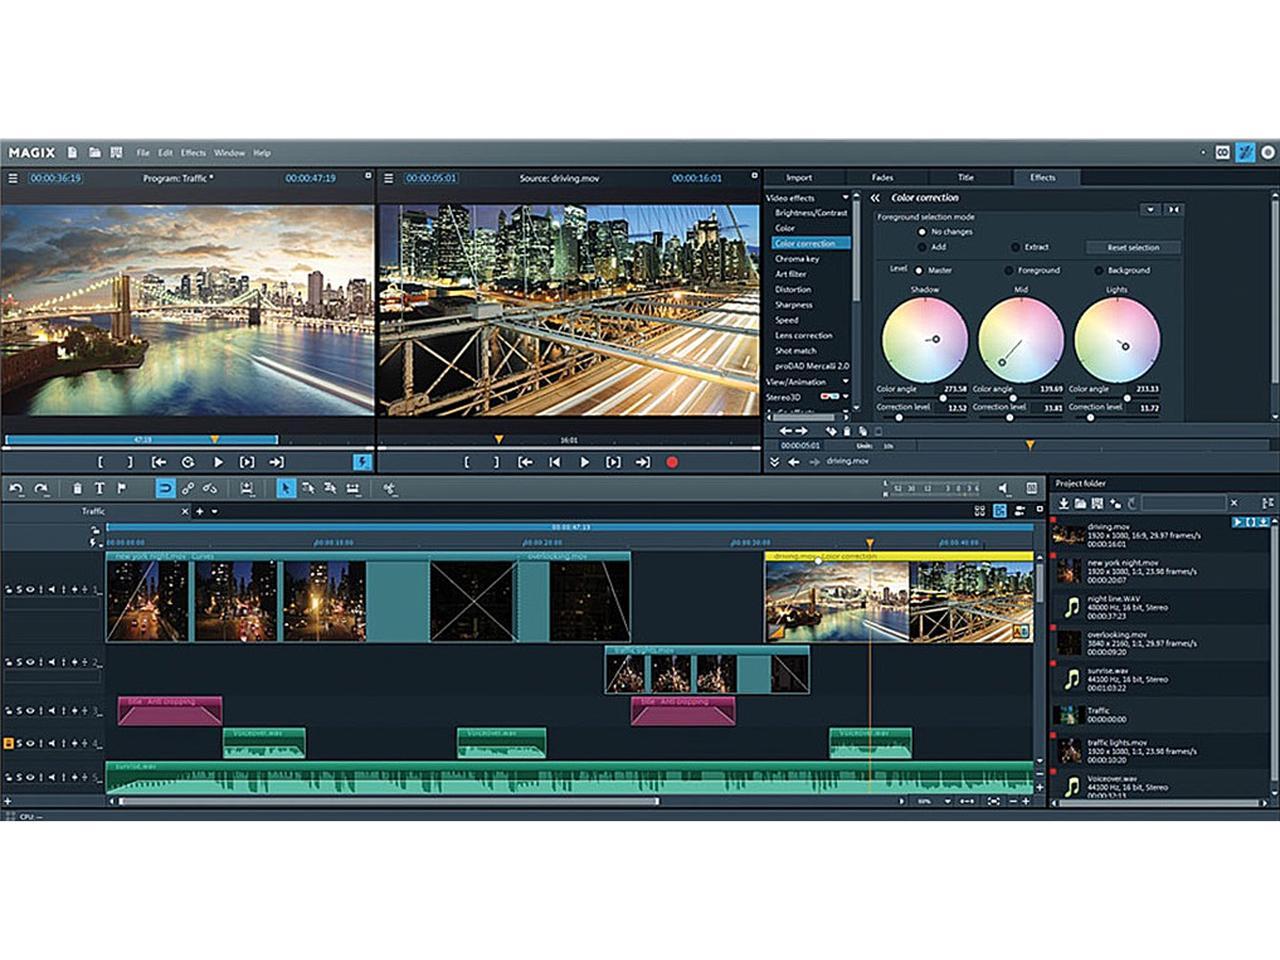
Task: Click the chain link group icon
Action: [x=187, y=488]
